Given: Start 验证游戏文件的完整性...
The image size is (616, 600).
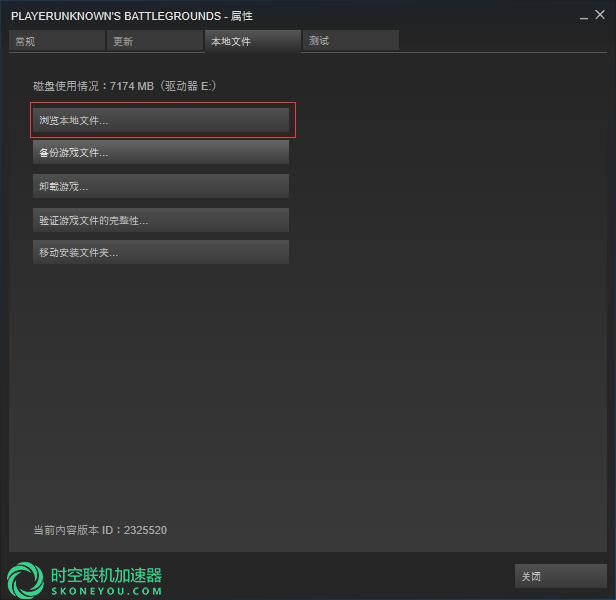Looking at the screenshot, I should click(x=161, y=220).
